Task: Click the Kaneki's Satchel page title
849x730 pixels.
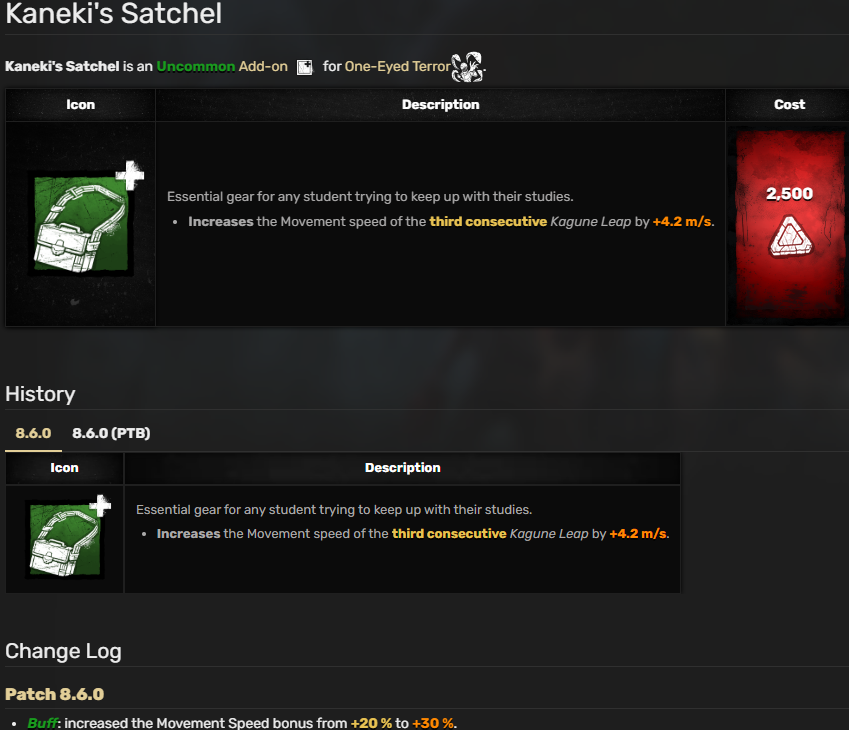Action: (x=113, y=13)
